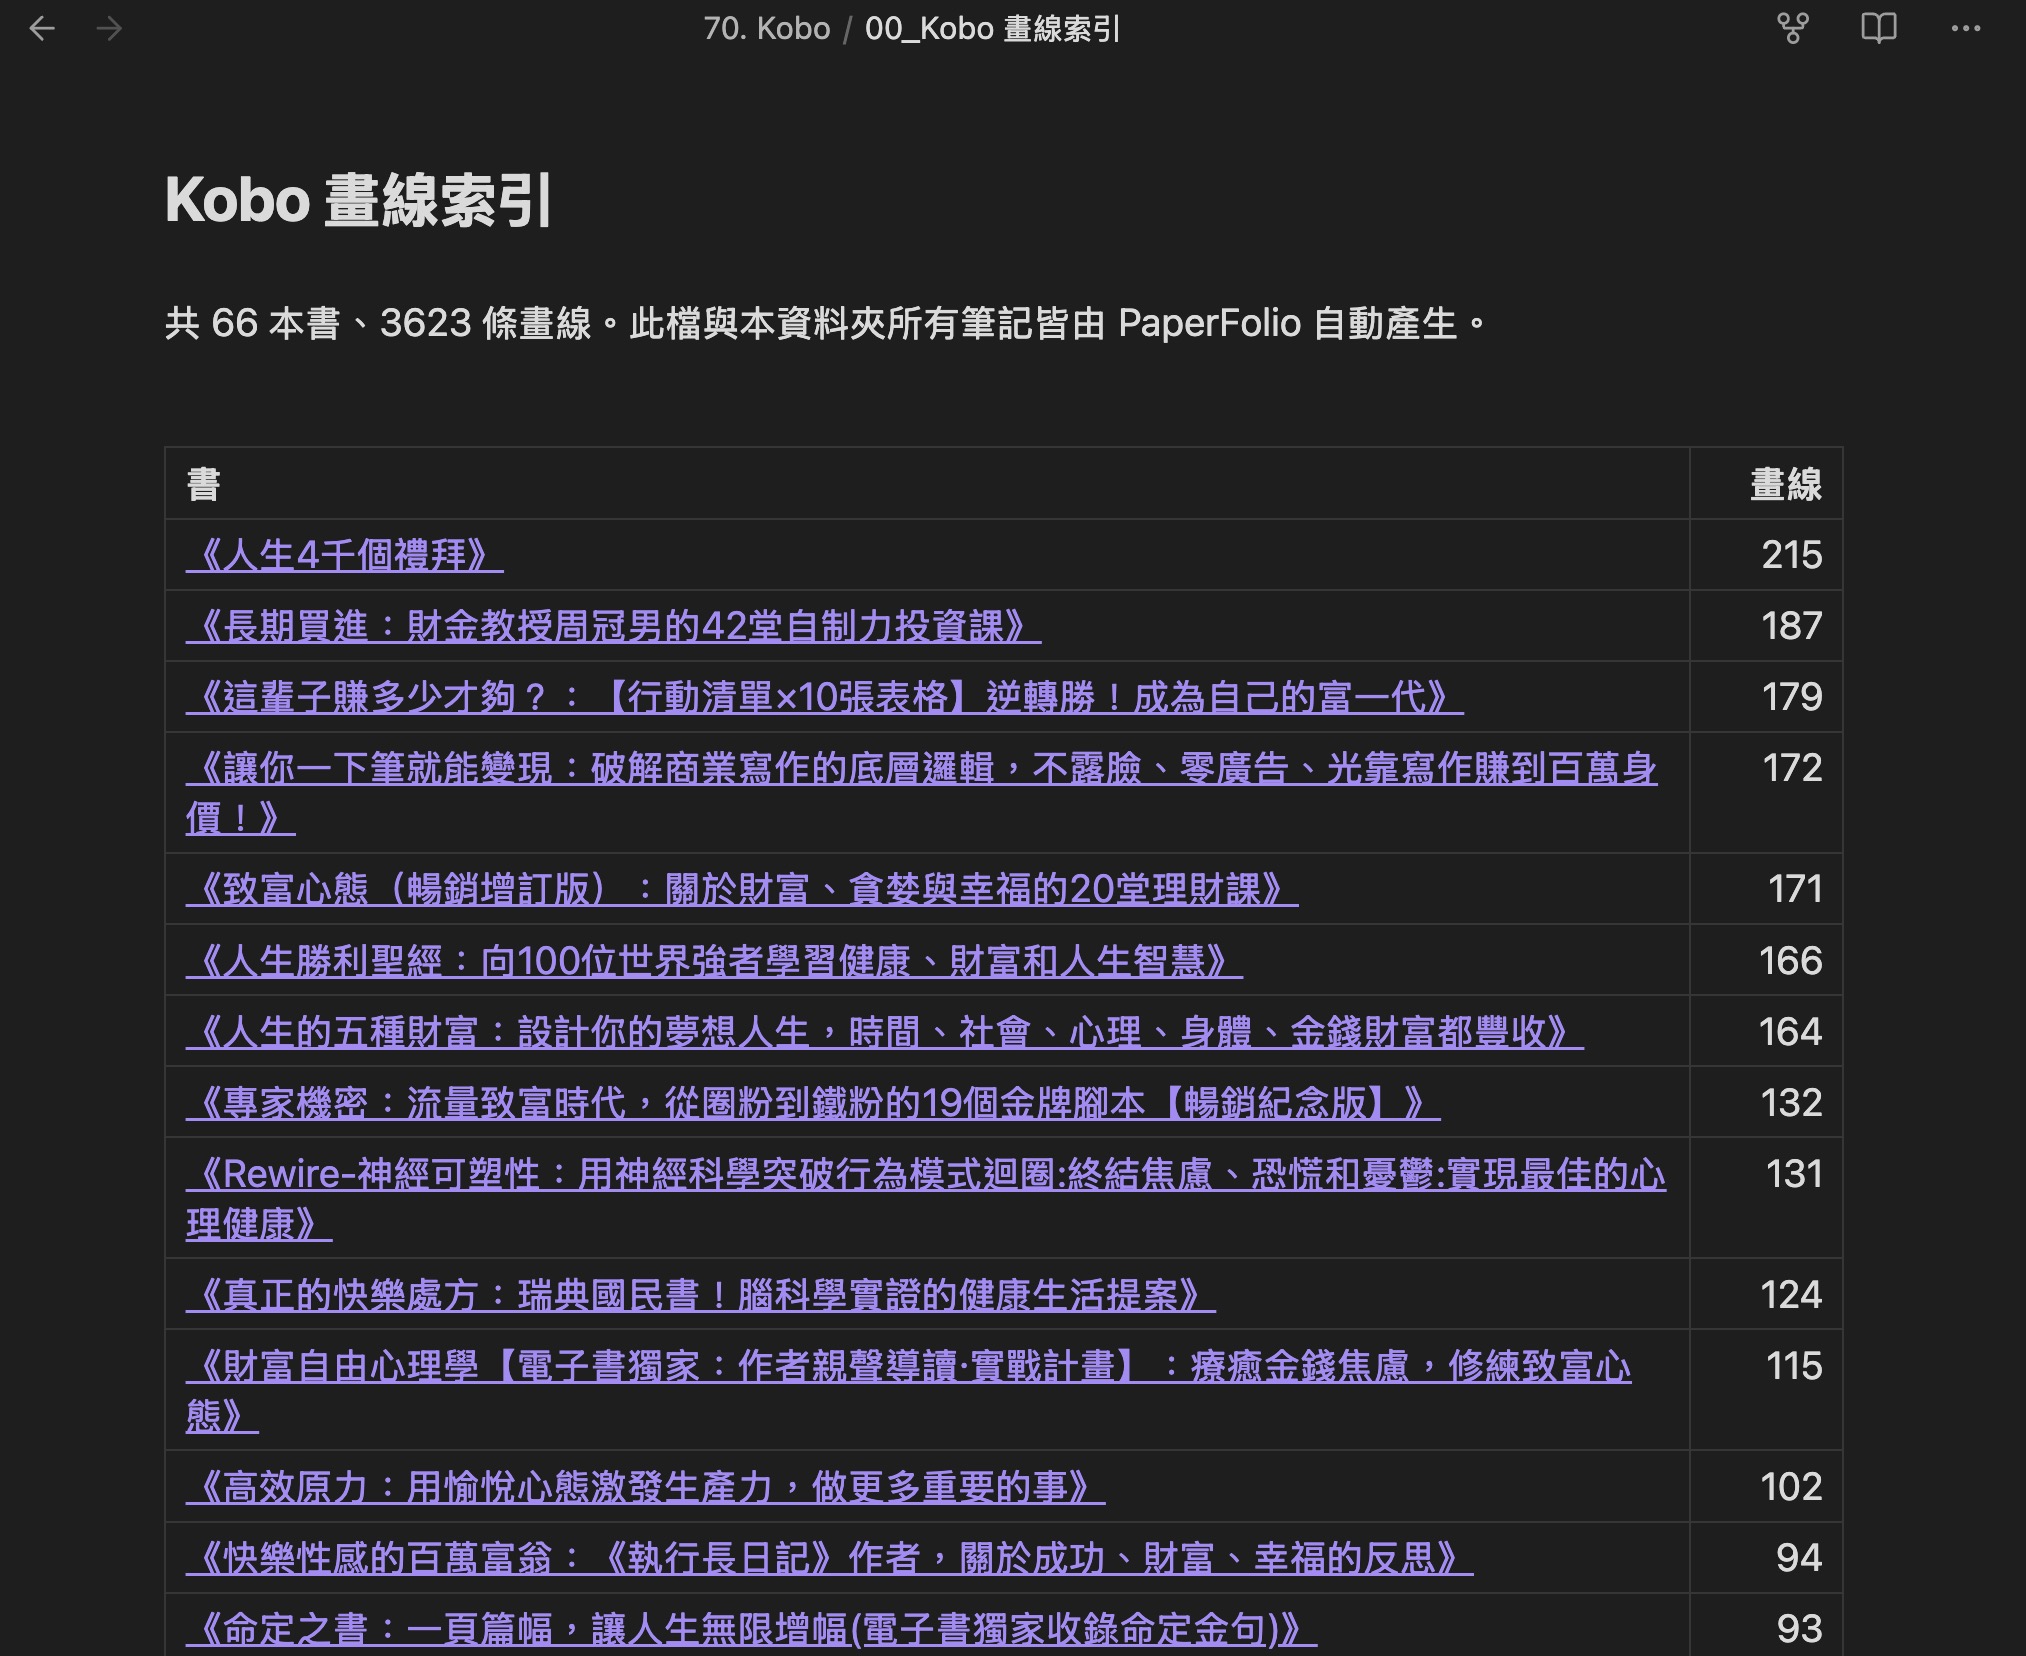Image resolution: width=2026 pixels, height=1656 pixels.
Task: Open the《致富心態（暢銷增訂版）》book link
Action: [x=742, y=889]
